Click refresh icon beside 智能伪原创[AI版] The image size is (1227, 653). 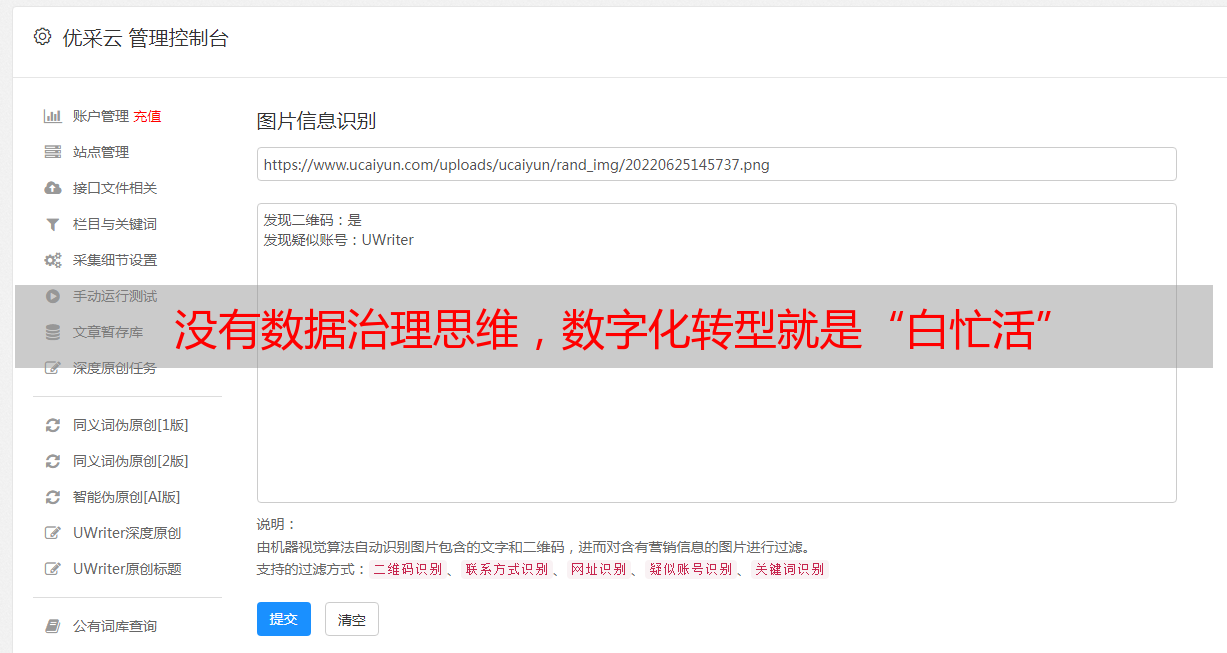point(53,497)
